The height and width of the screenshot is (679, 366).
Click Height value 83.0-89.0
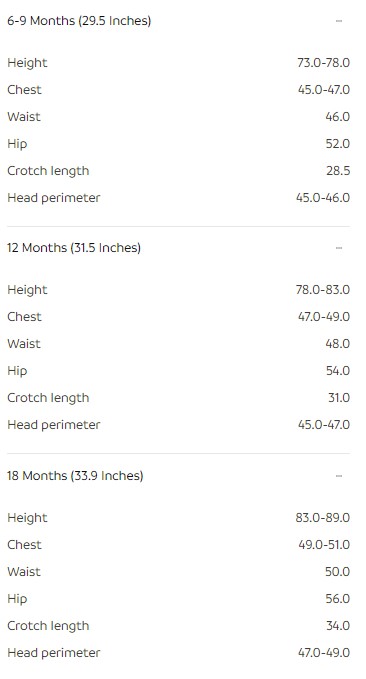[x=323, y=518]
